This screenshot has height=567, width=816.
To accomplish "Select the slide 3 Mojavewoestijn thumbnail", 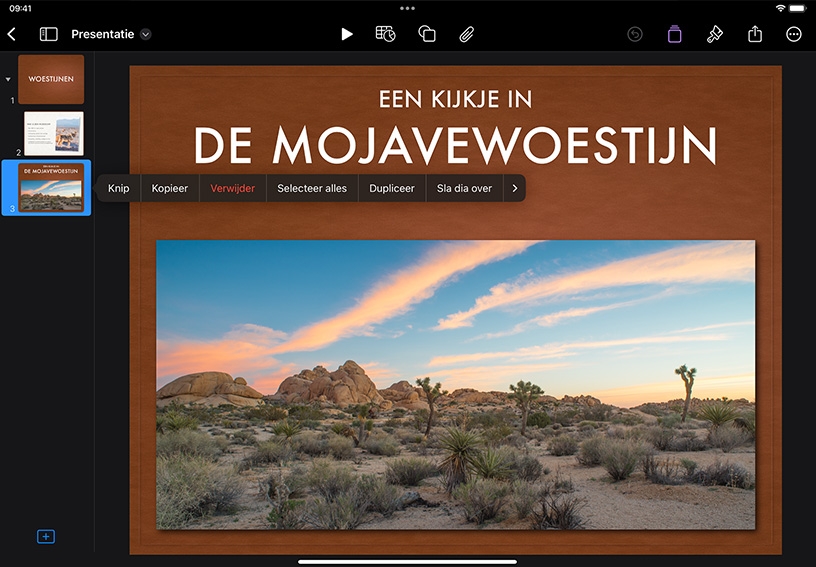I will pyautogui.click(x=51, y=187).
